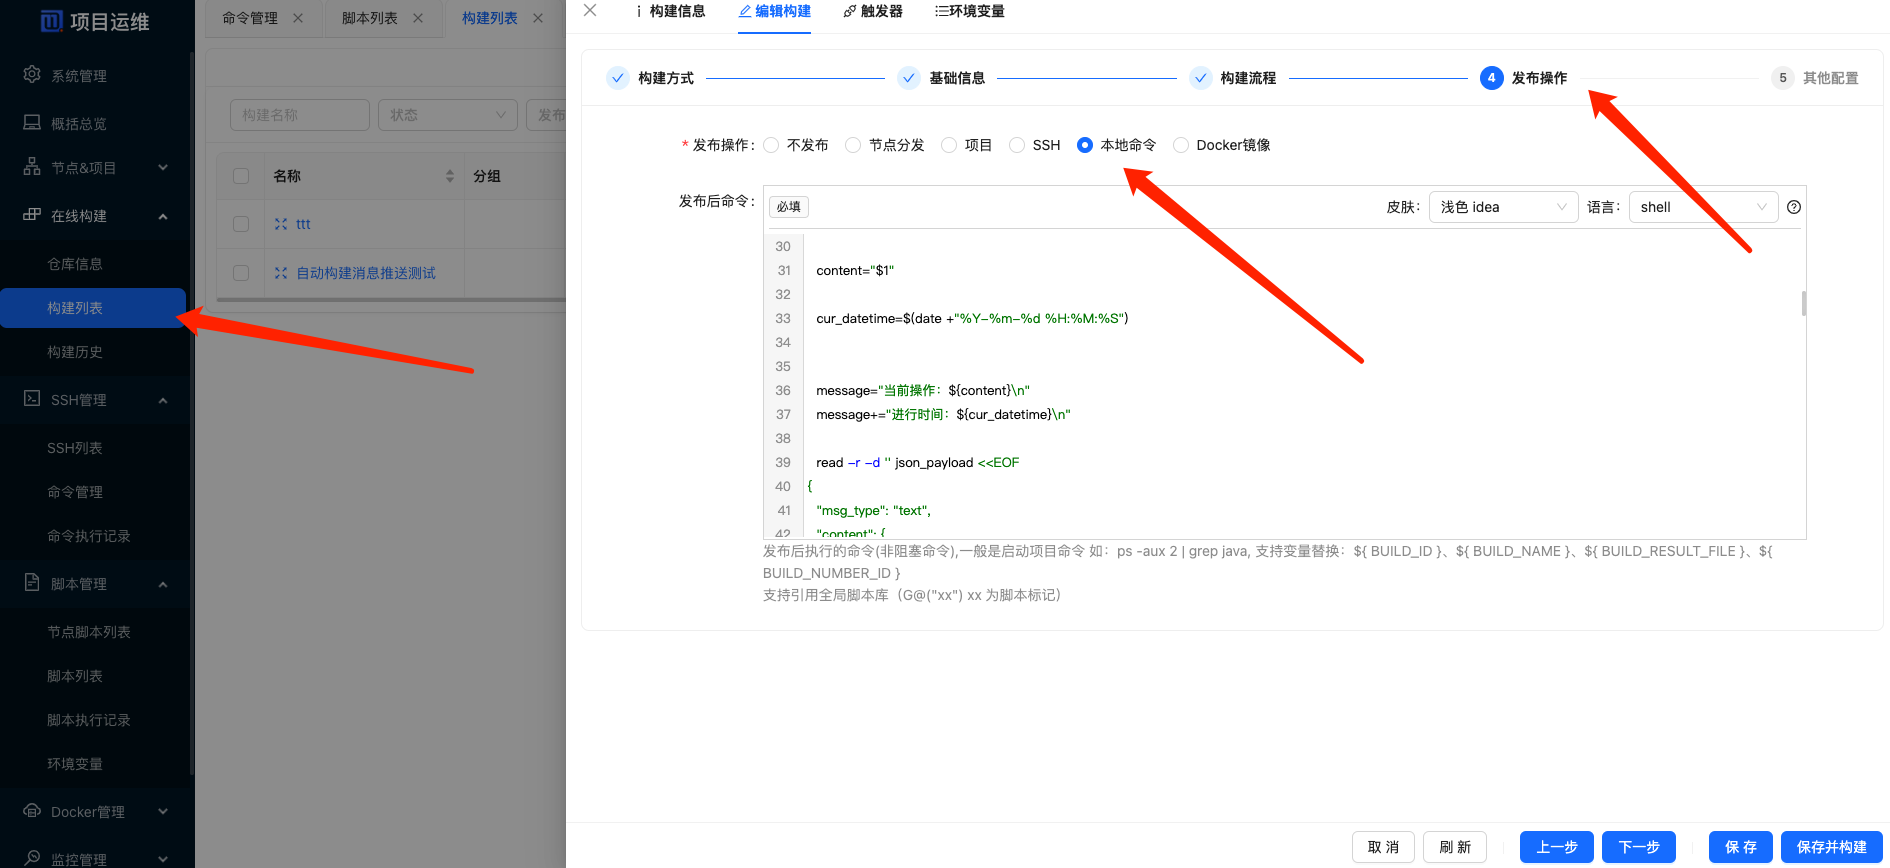Collapse the 在线构建 sidebar section
This screenshot has width=1890, height=868.
pyautogui.click(x=162, y=216)
